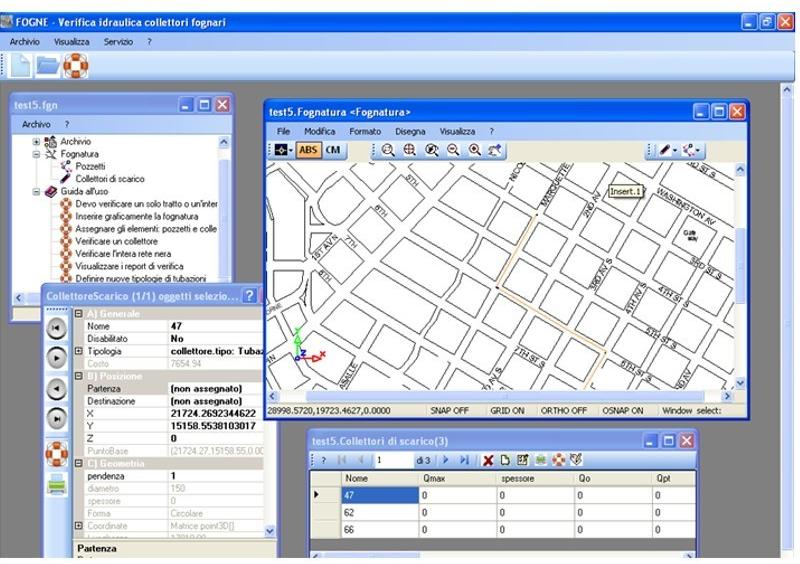
Task: Click the red X delete record icon
Action: click(488, 460)
